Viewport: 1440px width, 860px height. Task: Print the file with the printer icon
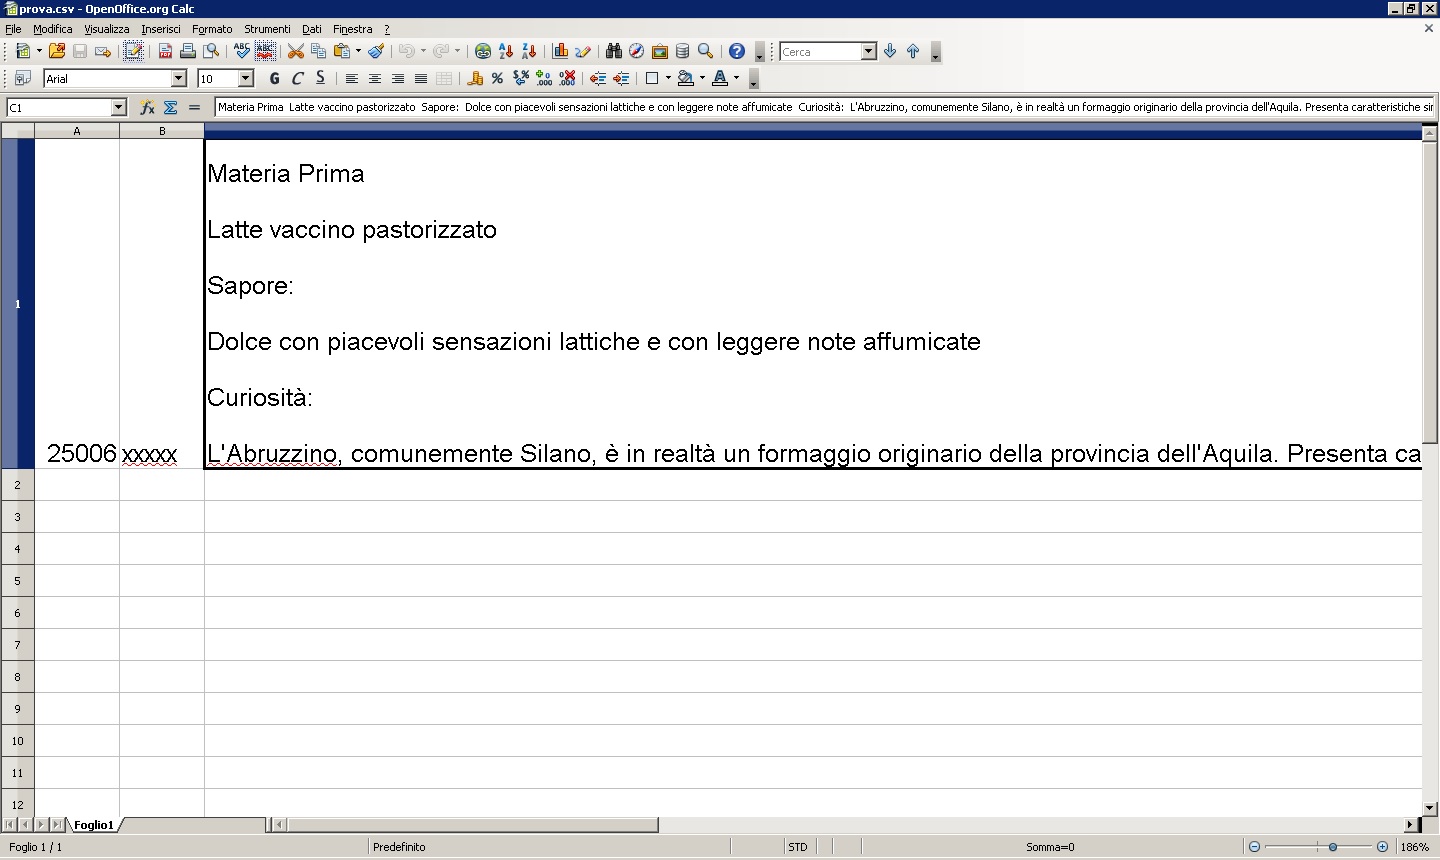(188, 51)
